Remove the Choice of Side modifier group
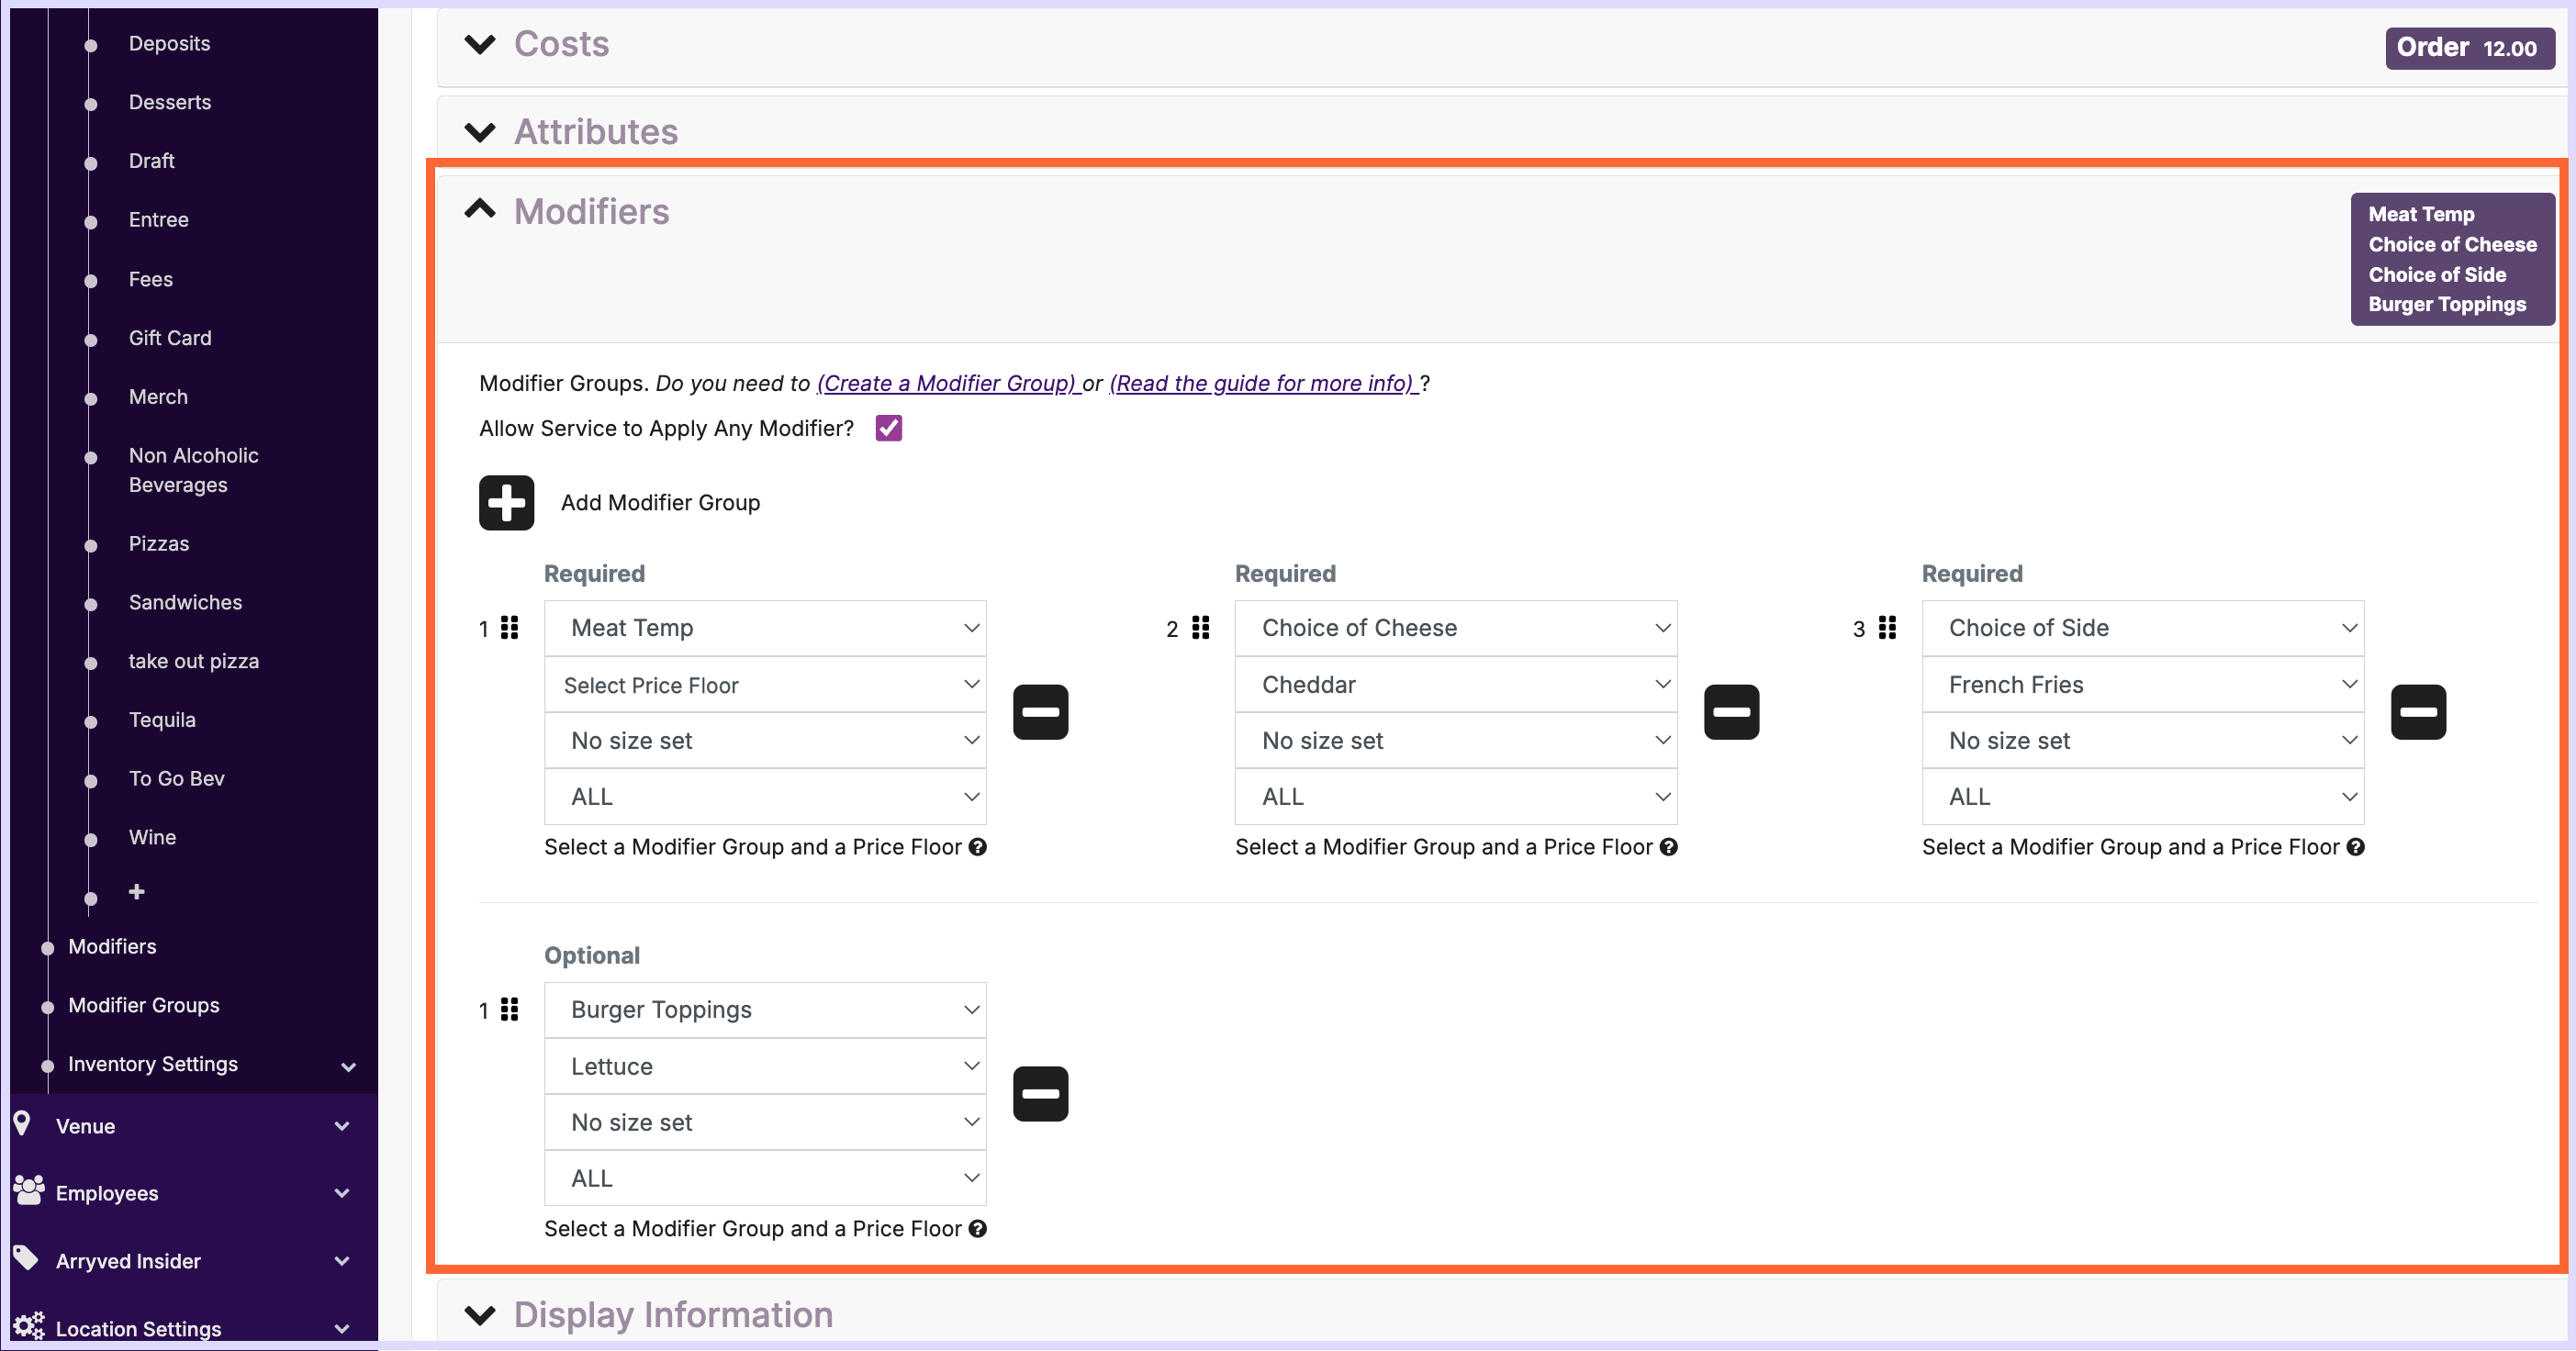 click(x=2418, y=712)
